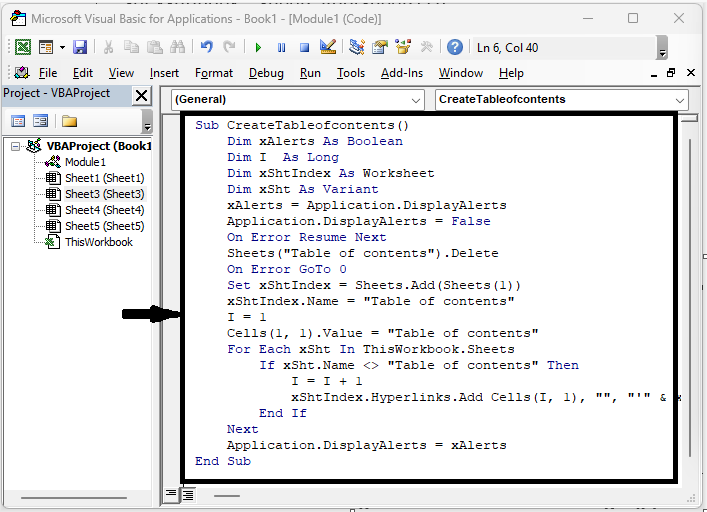The height and width of the screenshot is (512, 707).
Task: Click the Project panel toolbar overflow arrow
Action: [x=147, y=122]
